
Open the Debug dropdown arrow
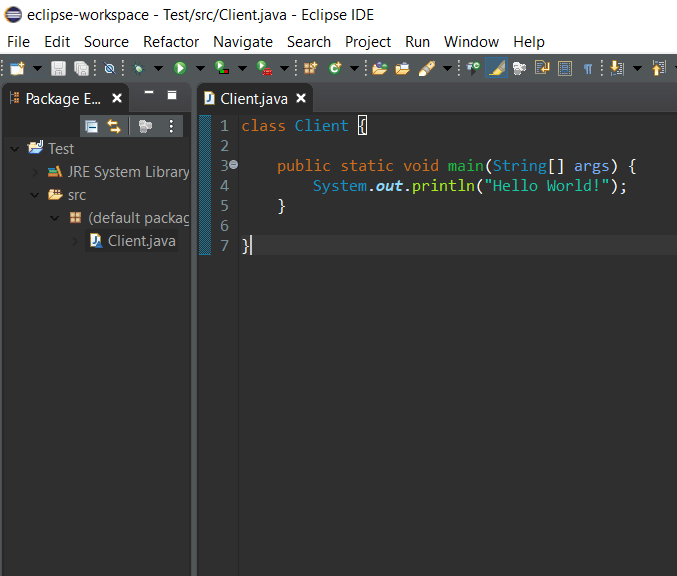click(158, 68)
